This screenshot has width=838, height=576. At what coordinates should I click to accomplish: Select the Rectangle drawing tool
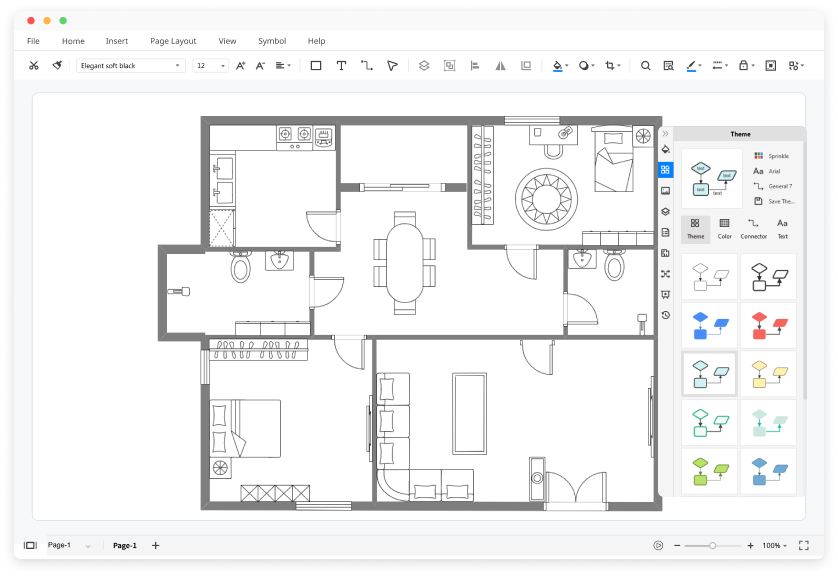click(x=314, y=65)
